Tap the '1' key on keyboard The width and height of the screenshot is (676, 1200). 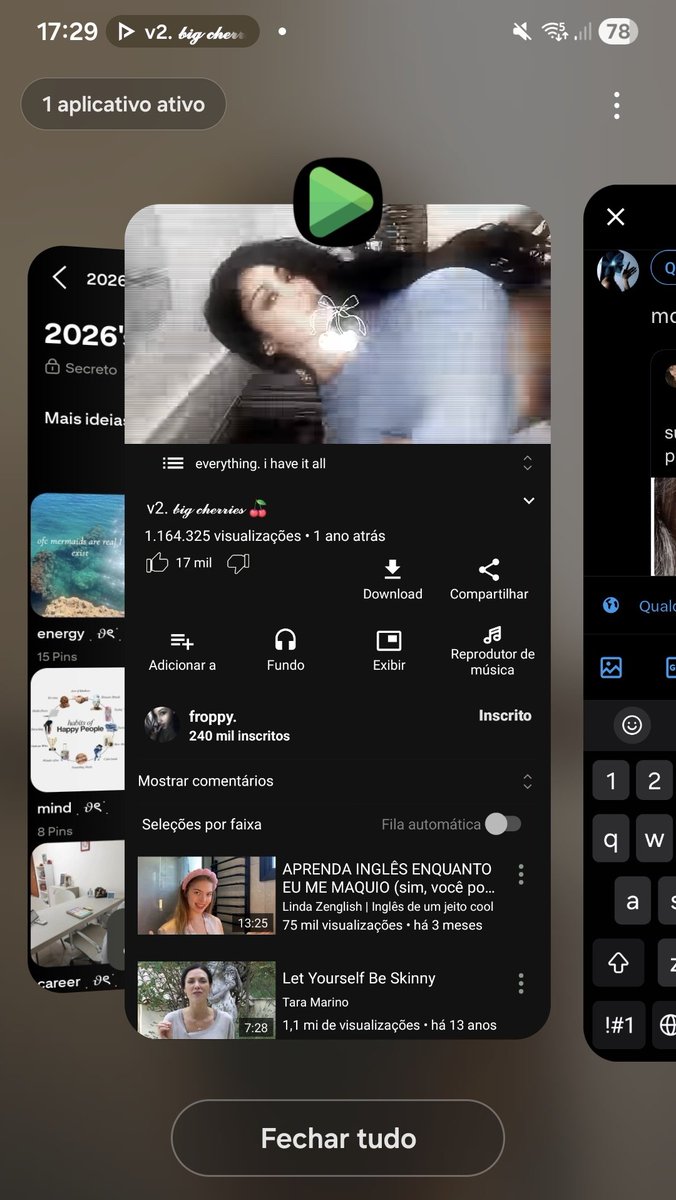611,781
